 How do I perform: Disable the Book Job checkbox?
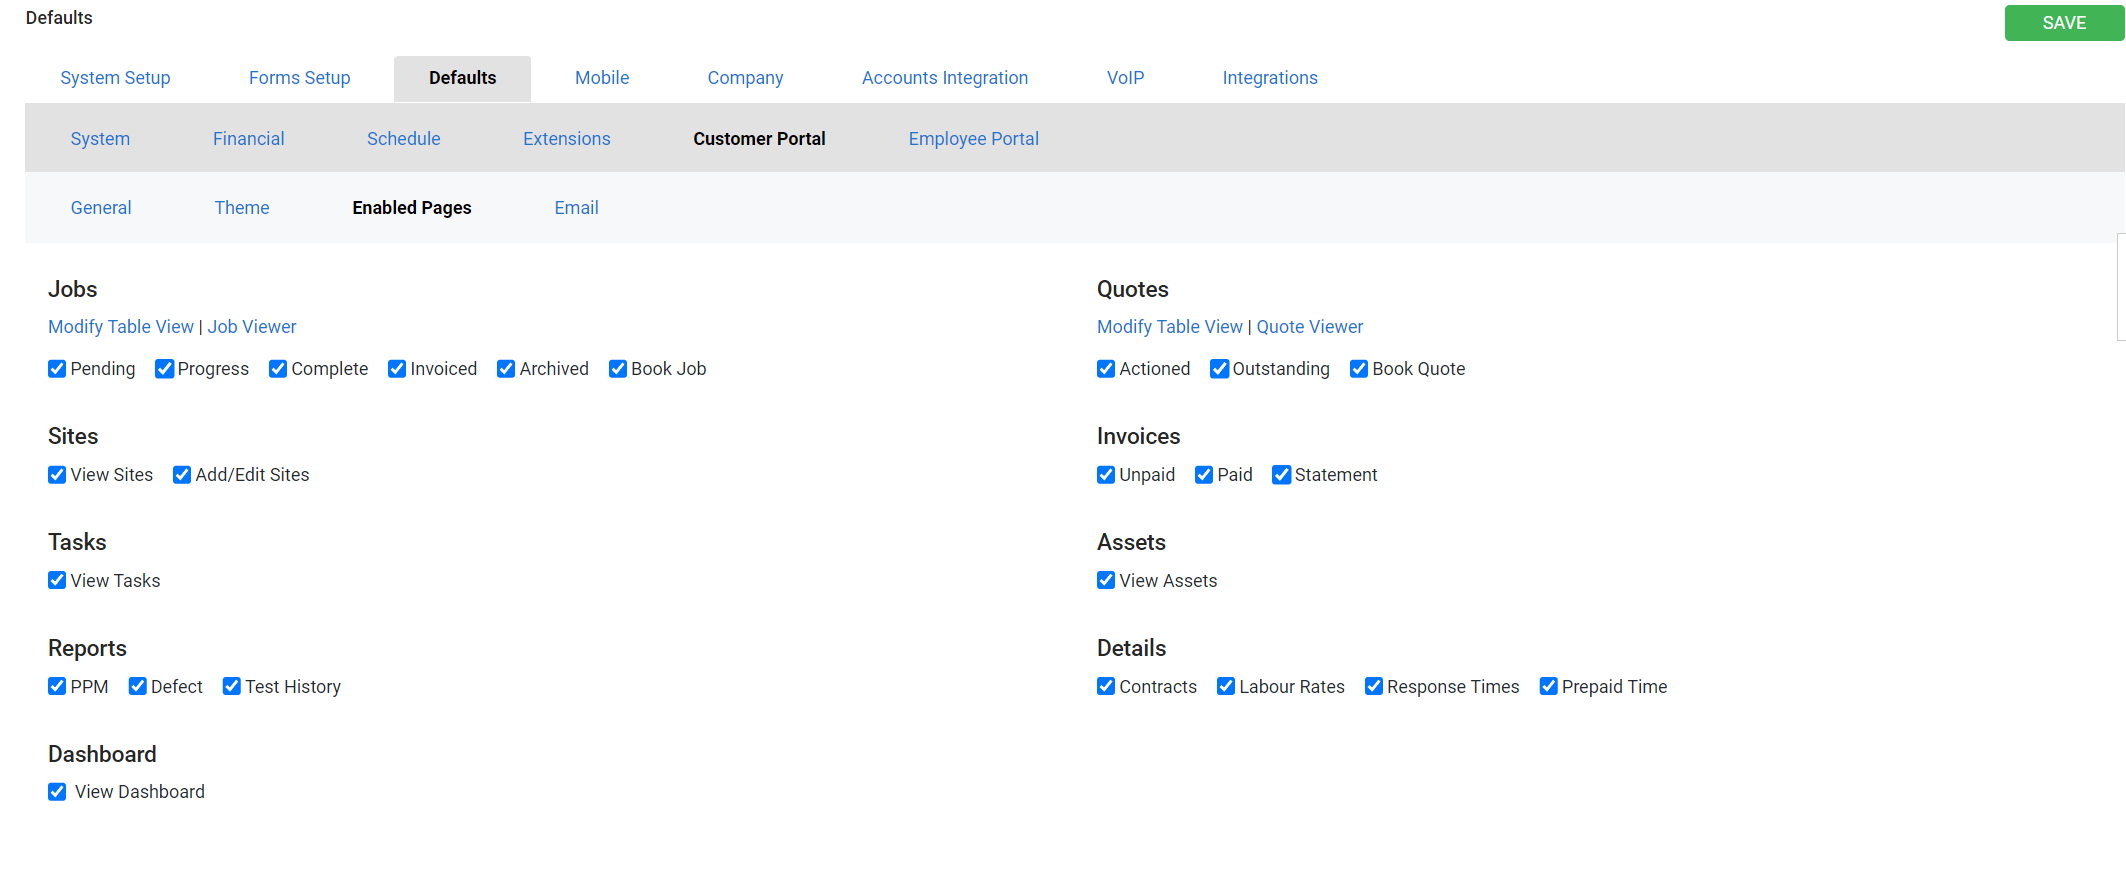click(x=618, y=369)
